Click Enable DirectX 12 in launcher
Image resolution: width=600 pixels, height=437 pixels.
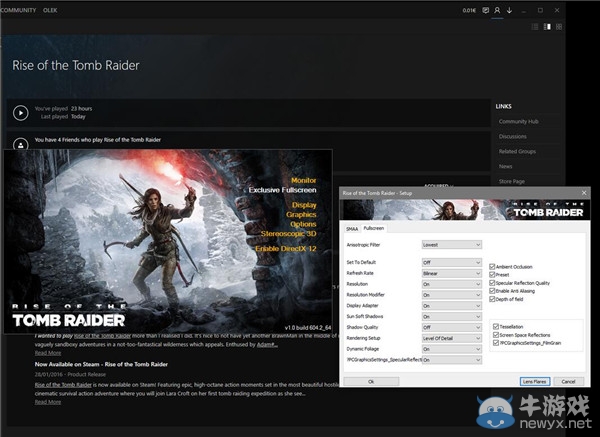[286, 249]
